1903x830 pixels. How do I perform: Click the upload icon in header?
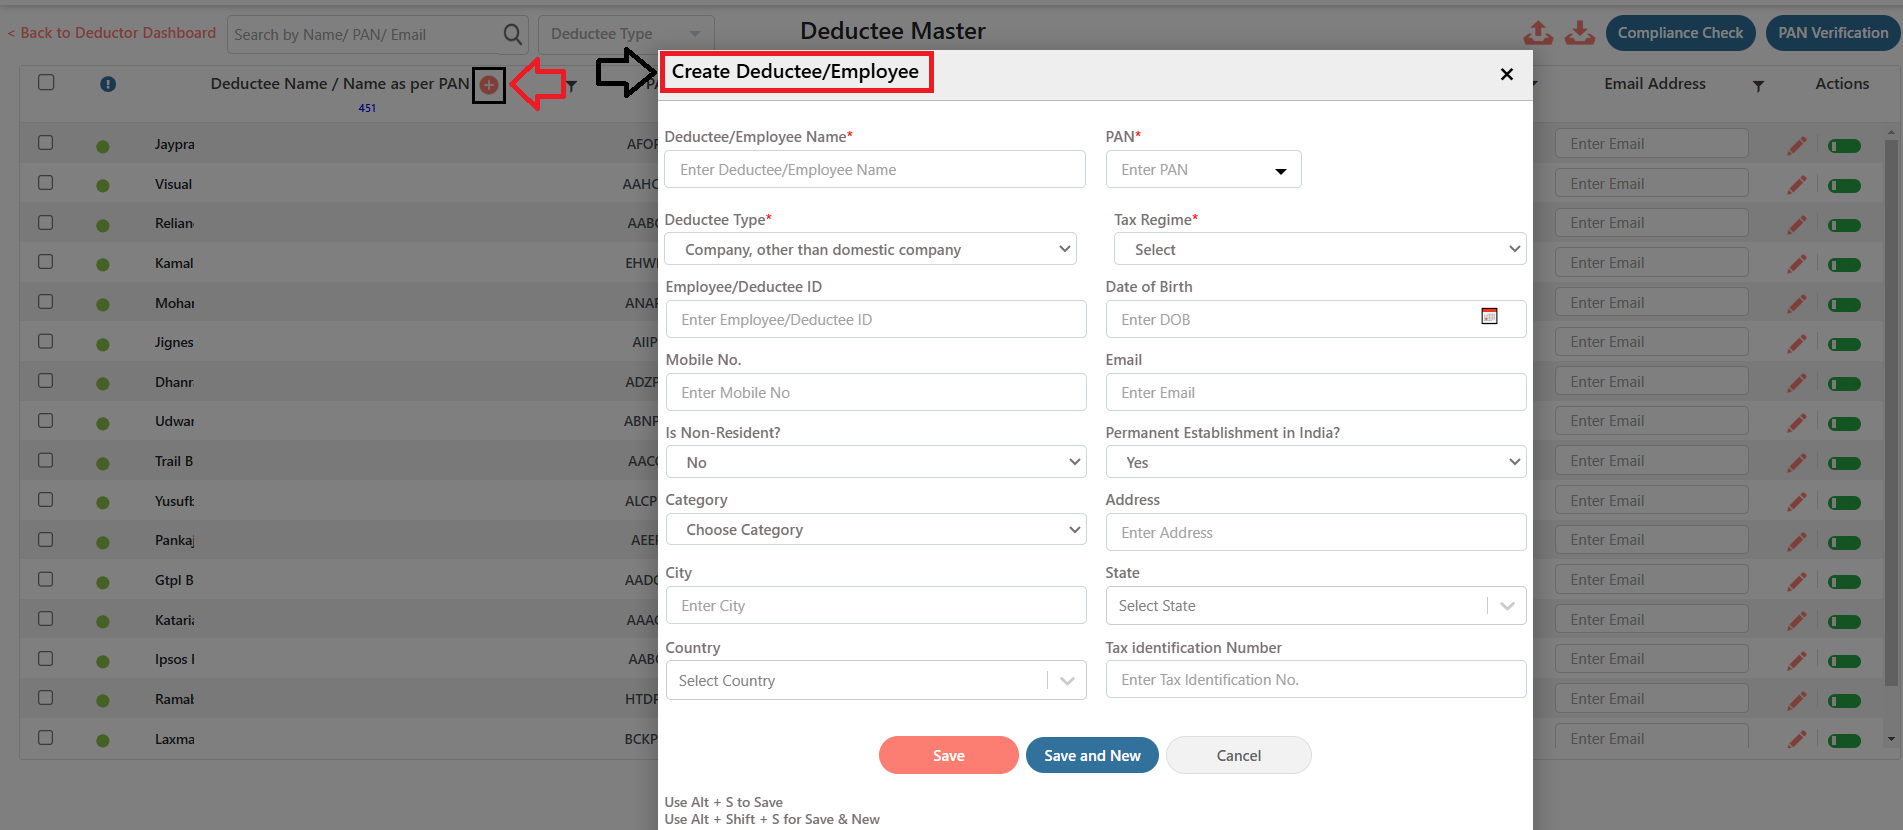point(1538,33)
